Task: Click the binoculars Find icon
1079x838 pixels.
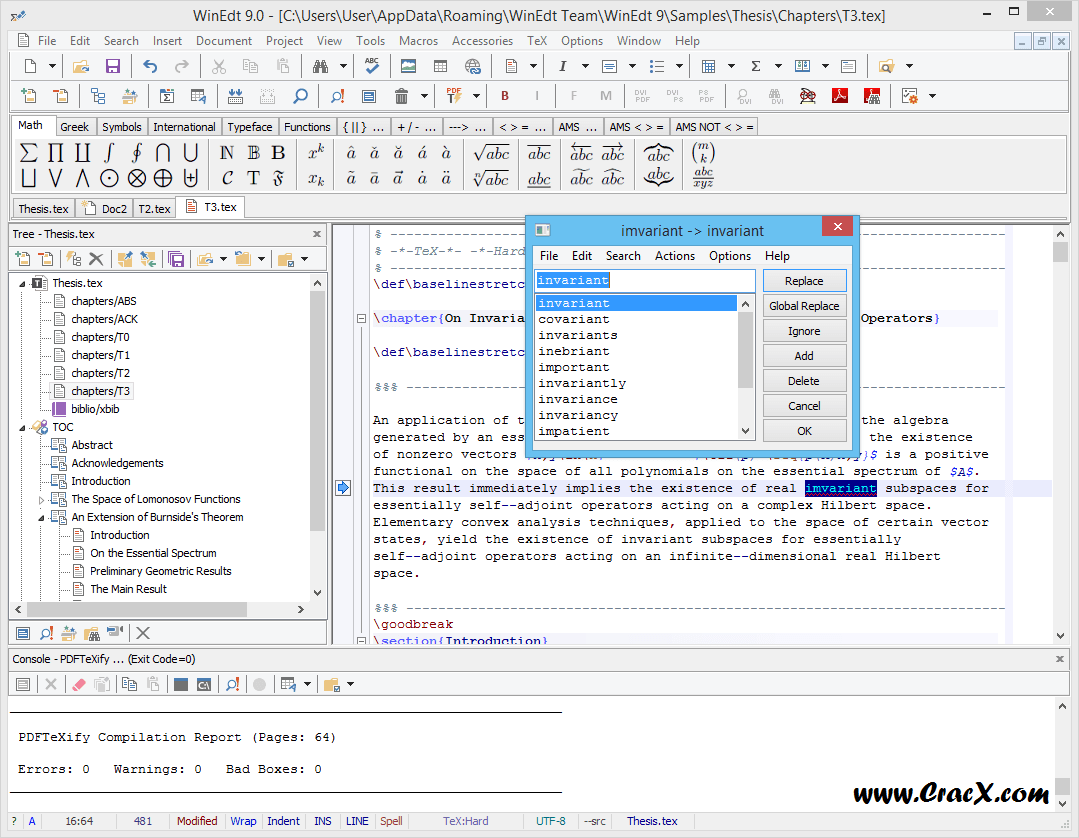Action: click(321, 66)
